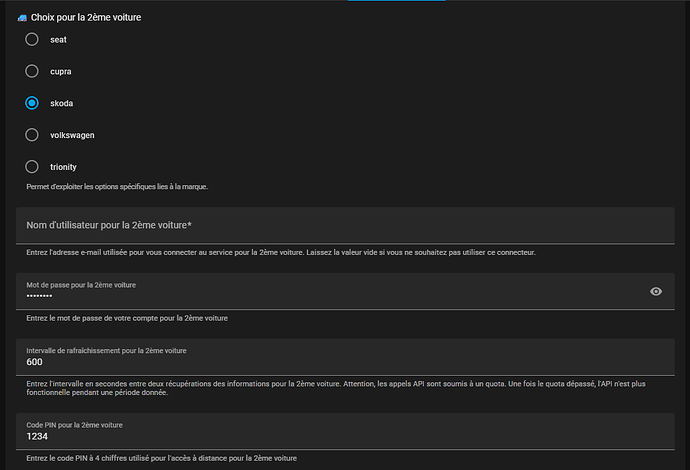Select the trionity radio circle
Screen dimensions: 690x470
point(32,167)
